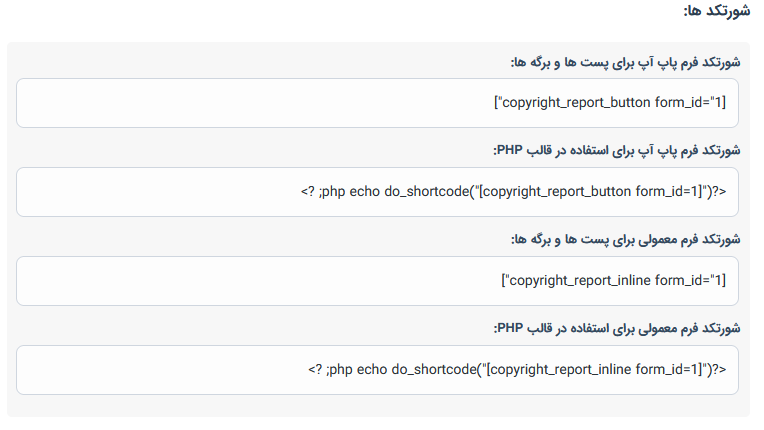
Task: Click the normal form PHP template label
Action: point(616,329)
